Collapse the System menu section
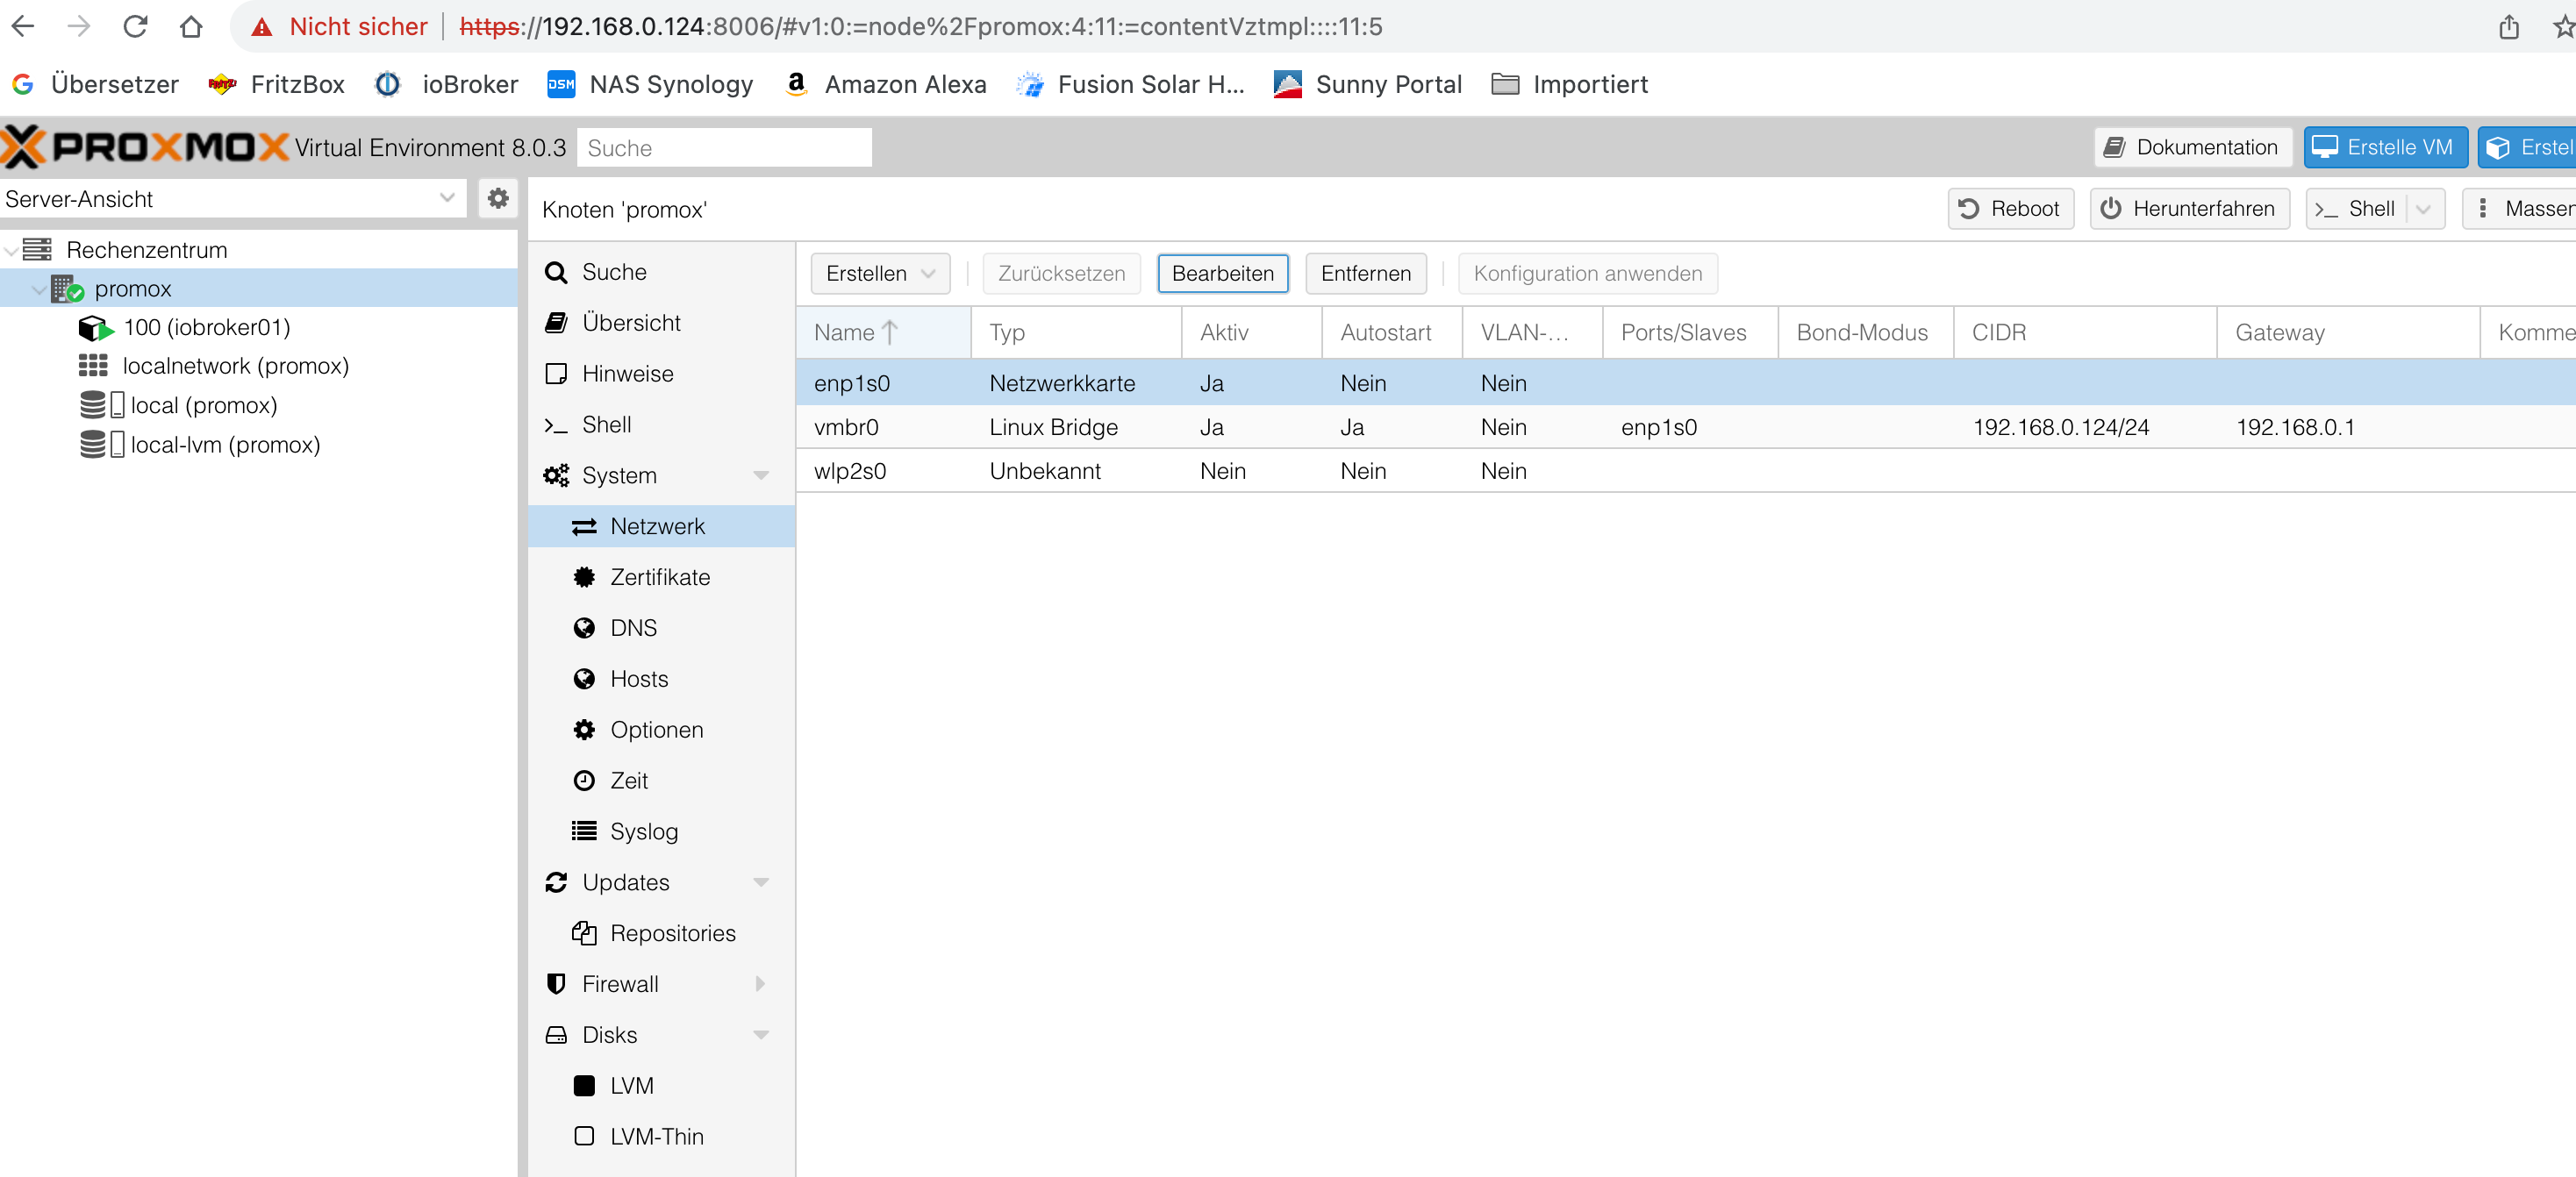Screen dimensions: 2576x1177 tap(760, 475)
